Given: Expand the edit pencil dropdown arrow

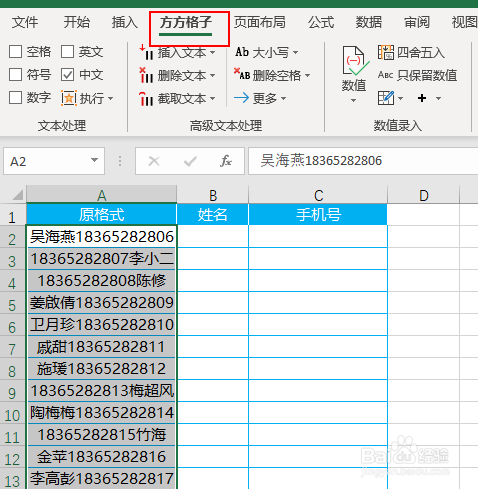Looking at the screenshot, I should [x=400, y=98].
